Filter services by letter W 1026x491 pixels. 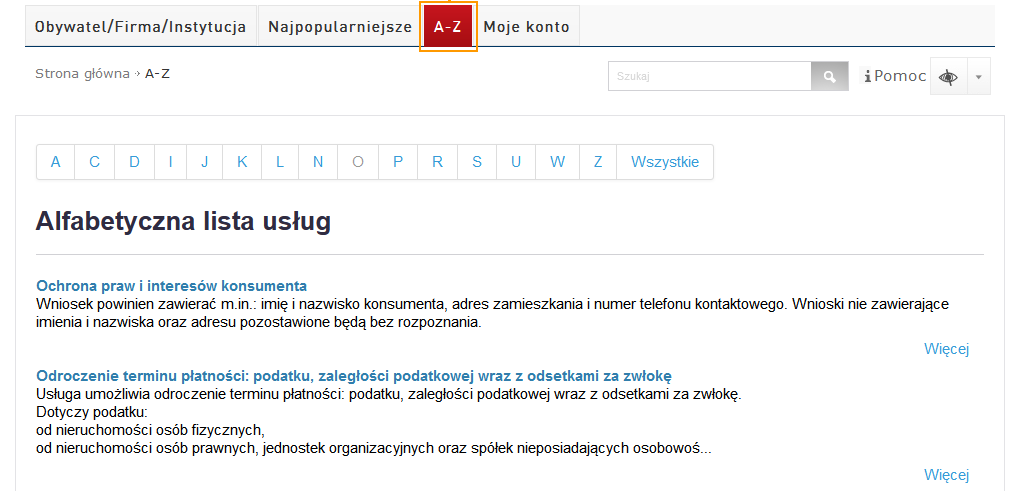pyautogui.click(x=557, y=162)
